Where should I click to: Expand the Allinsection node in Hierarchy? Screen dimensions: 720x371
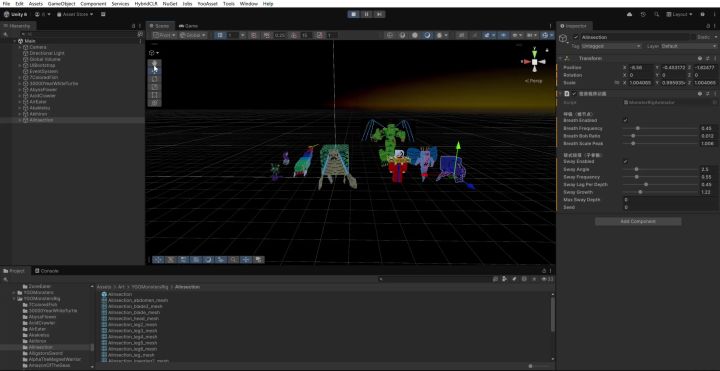click(20, 120)
